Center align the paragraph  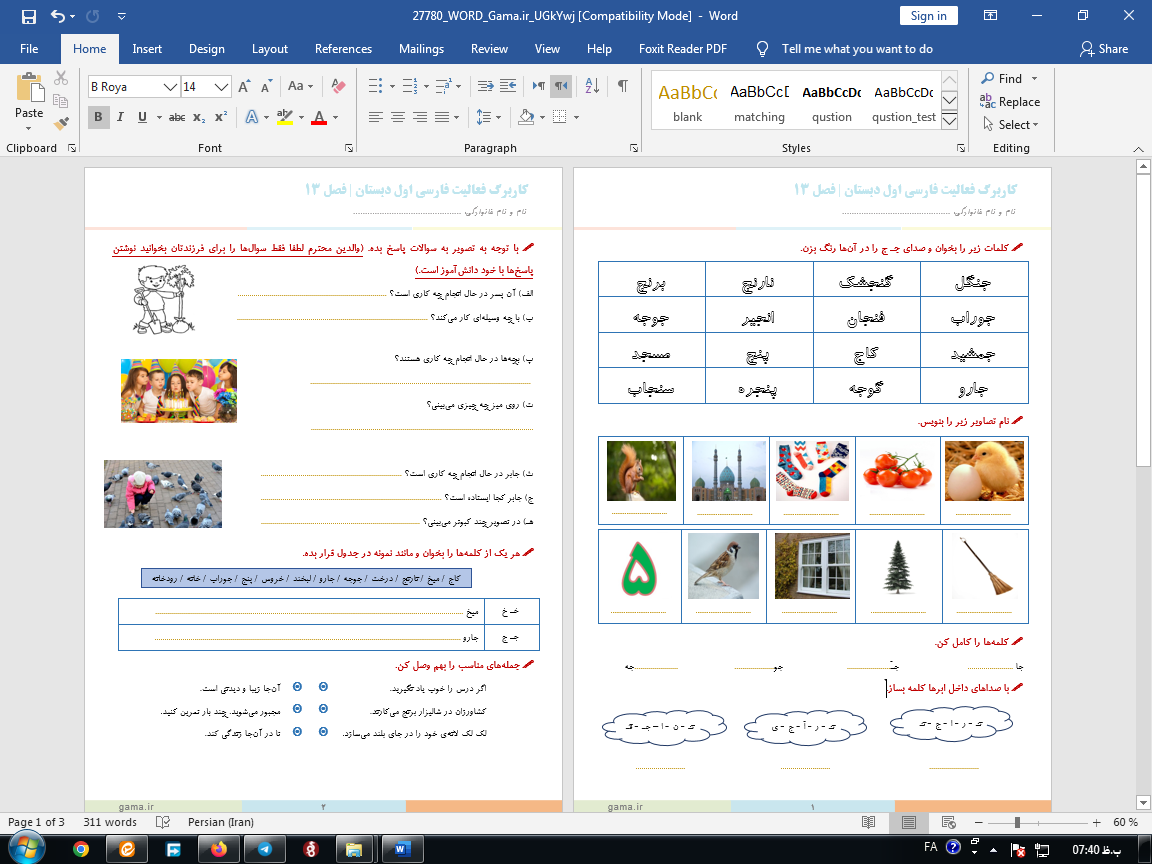396,119
